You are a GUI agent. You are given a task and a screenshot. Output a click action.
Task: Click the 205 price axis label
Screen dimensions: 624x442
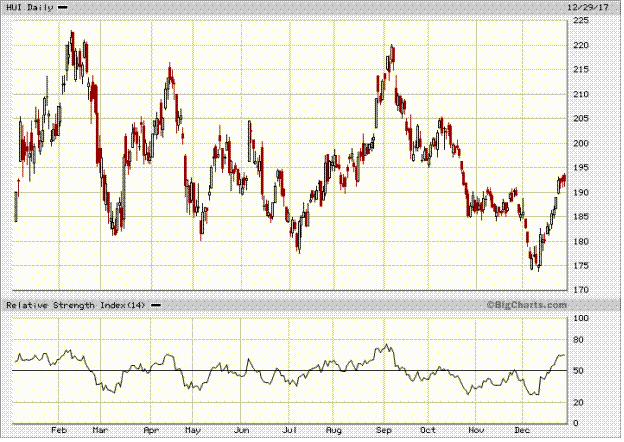[581, 119]
